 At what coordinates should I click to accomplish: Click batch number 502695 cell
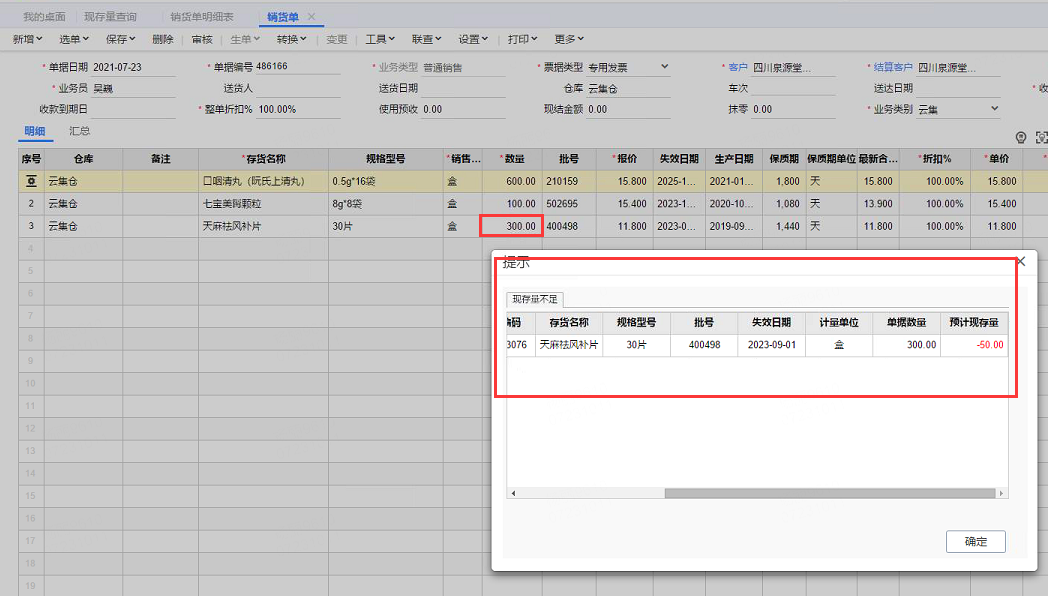pos(569,204)
